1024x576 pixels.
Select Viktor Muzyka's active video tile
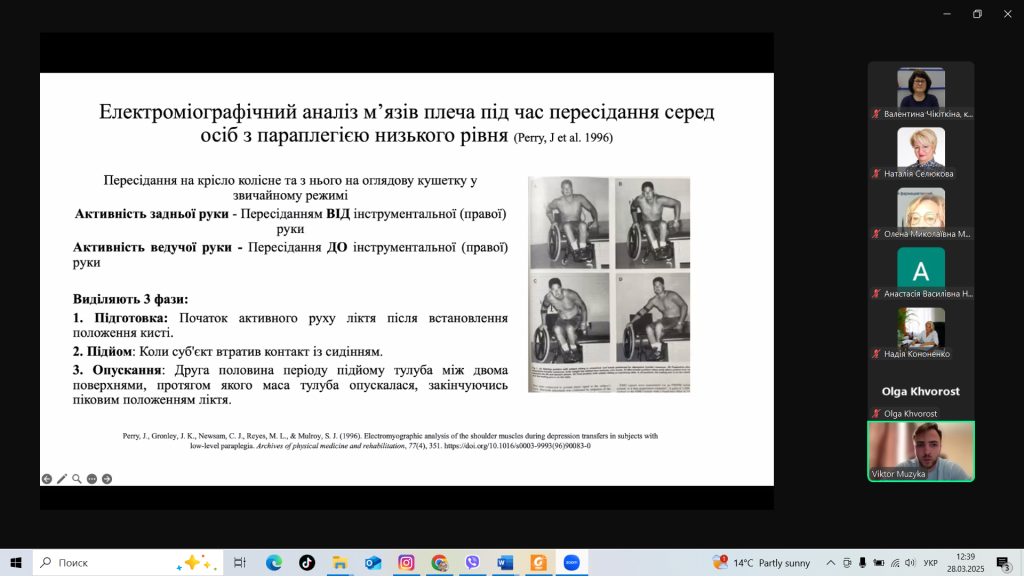pos(921,451)
